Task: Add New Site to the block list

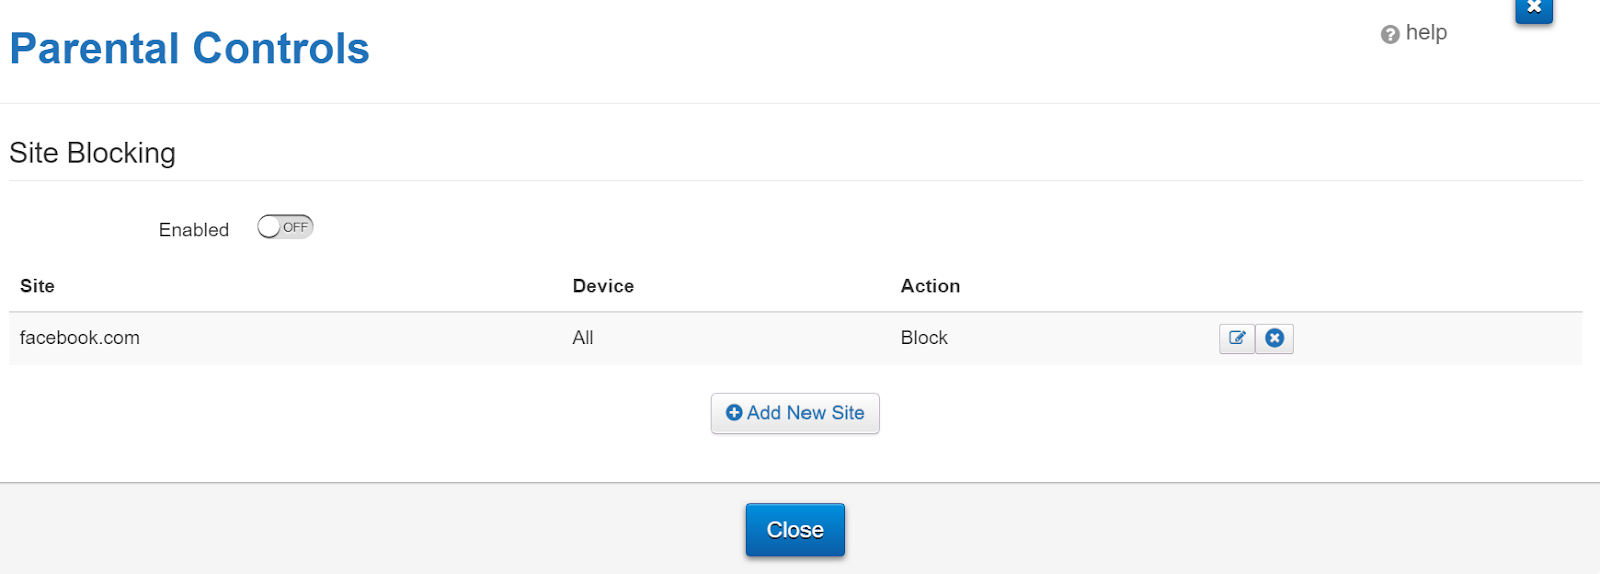Action: (795, 413)
